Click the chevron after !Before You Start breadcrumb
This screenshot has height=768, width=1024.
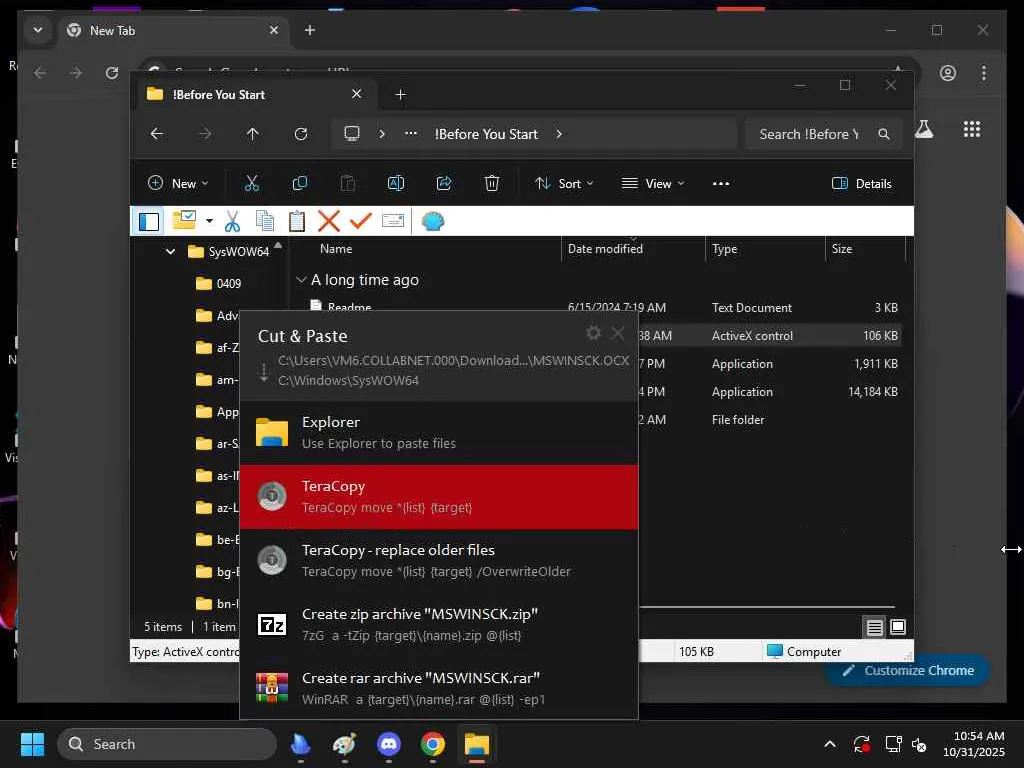pos(559,134)
